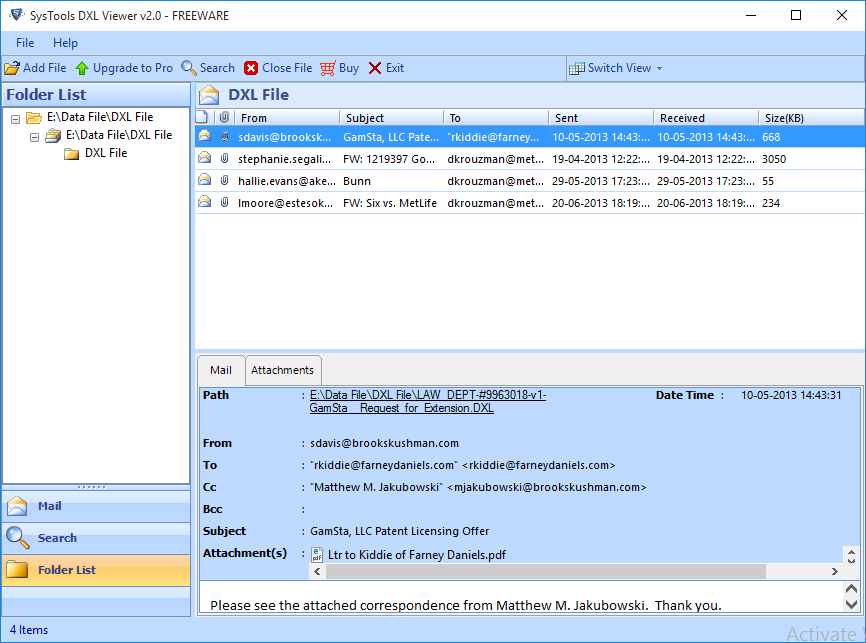Click the Exit toolbar button

[x=386, y=68]
